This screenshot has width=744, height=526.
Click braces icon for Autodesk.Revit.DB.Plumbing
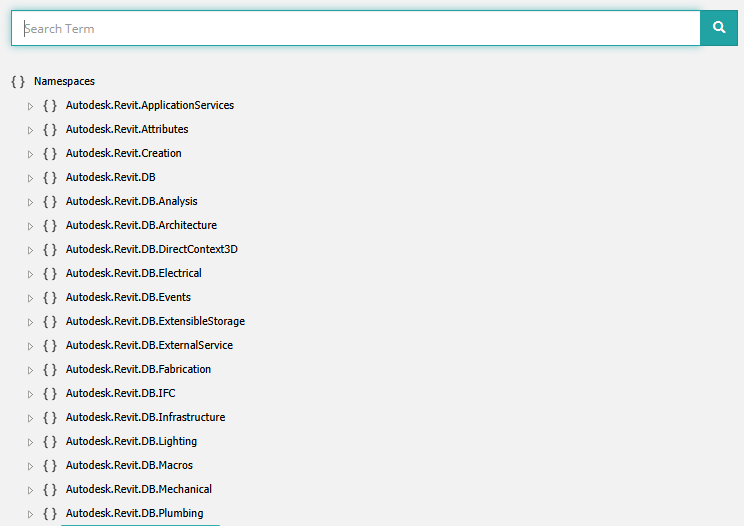[x=50, y=513]
